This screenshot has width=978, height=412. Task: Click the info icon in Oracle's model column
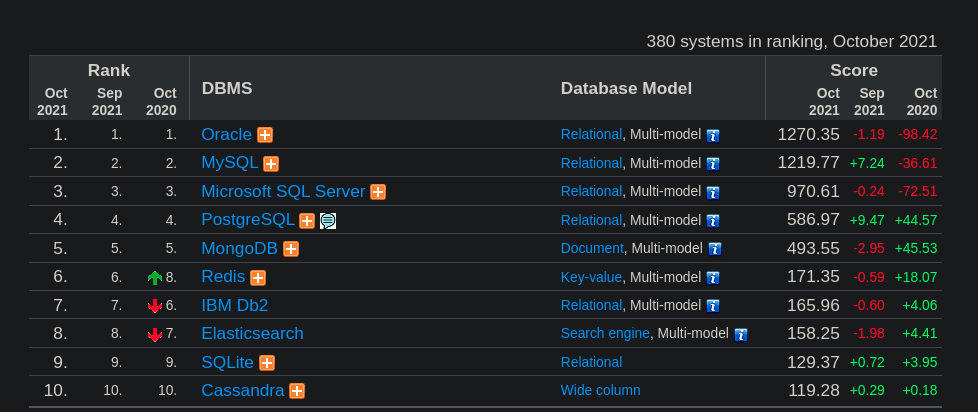point(713,136)
